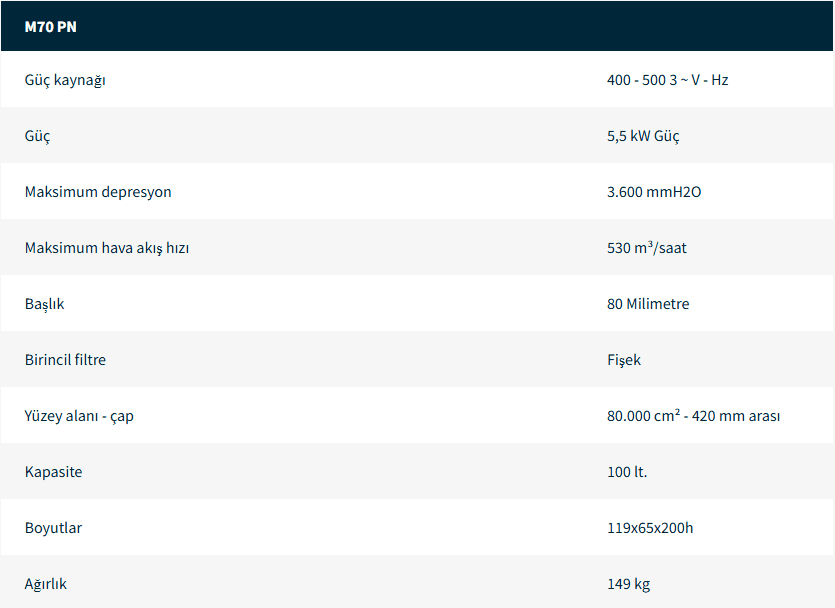
Task: Select the Ağırlık row label
Action: [46, 584]
